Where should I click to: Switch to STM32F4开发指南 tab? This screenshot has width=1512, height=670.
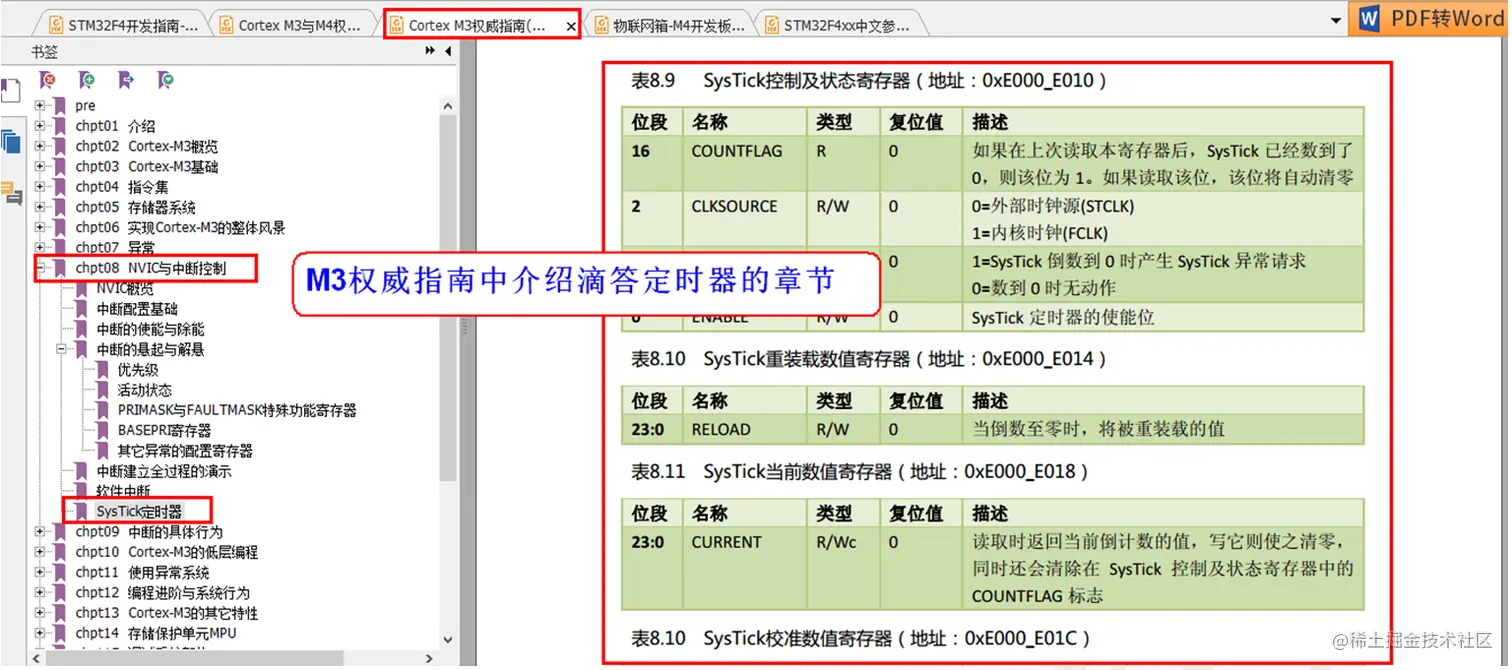coord(122,26)
